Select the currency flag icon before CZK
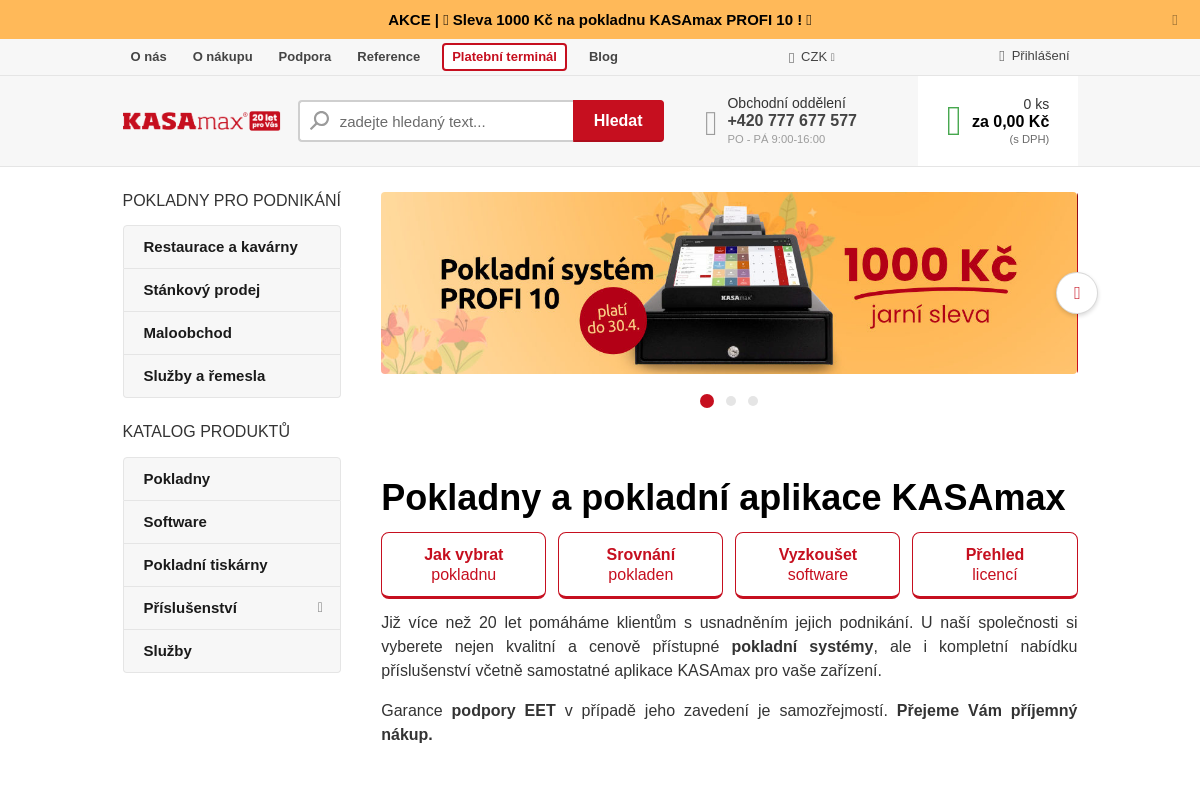Viewport: 1200px width, 800px height. click(793, 57)
